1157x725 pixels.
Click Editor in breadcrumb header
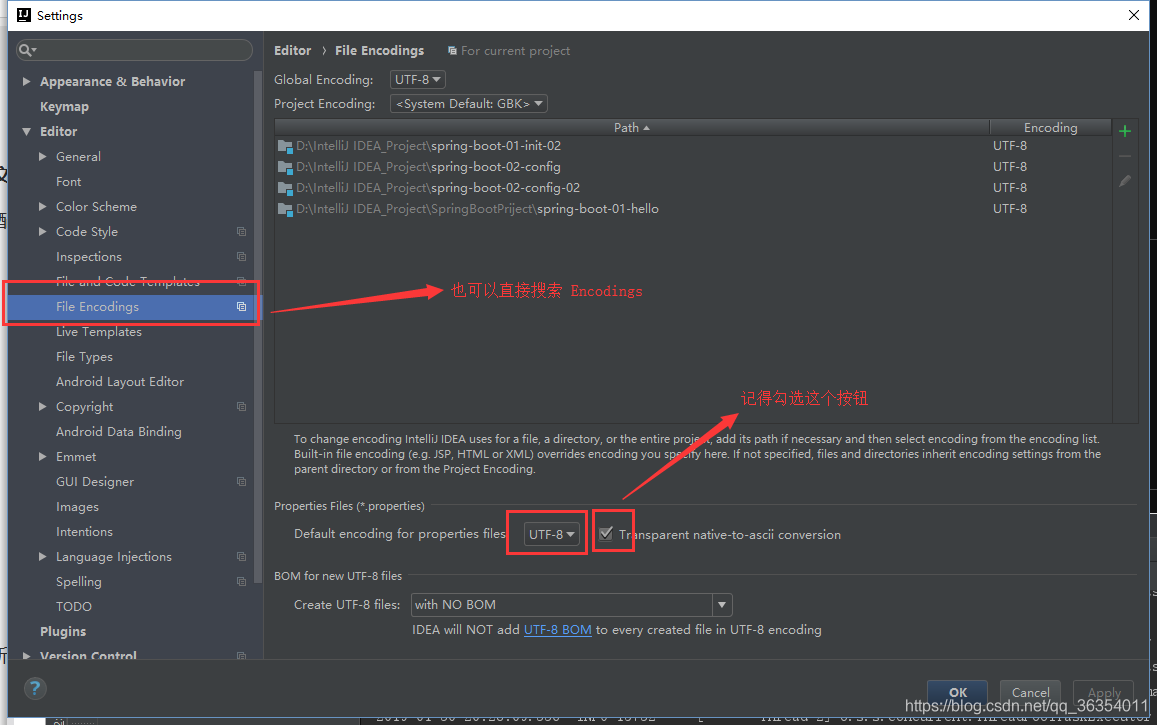pos(292,50)
